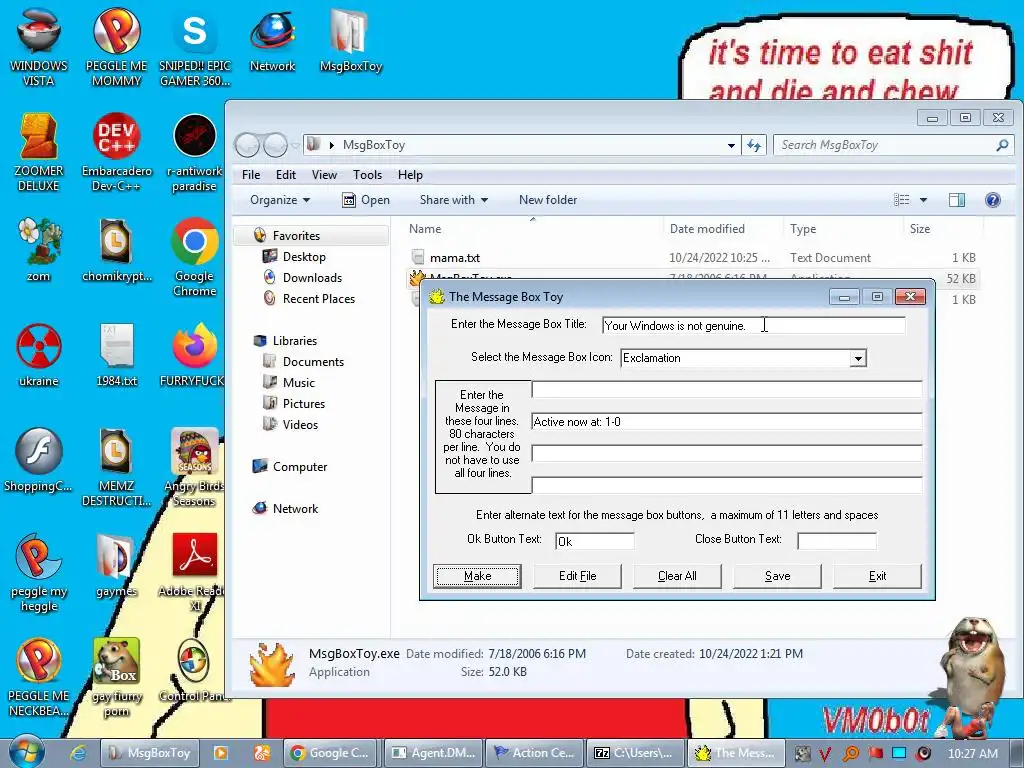The image size is (1024, 768).
Task: Open 1984.txt on the desktop
Action: [116, 355]
